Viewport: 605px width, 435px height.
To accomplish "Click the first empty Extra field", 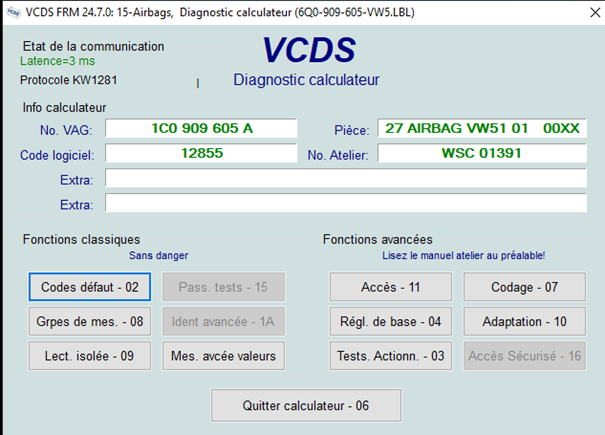I will coord(346,178).
